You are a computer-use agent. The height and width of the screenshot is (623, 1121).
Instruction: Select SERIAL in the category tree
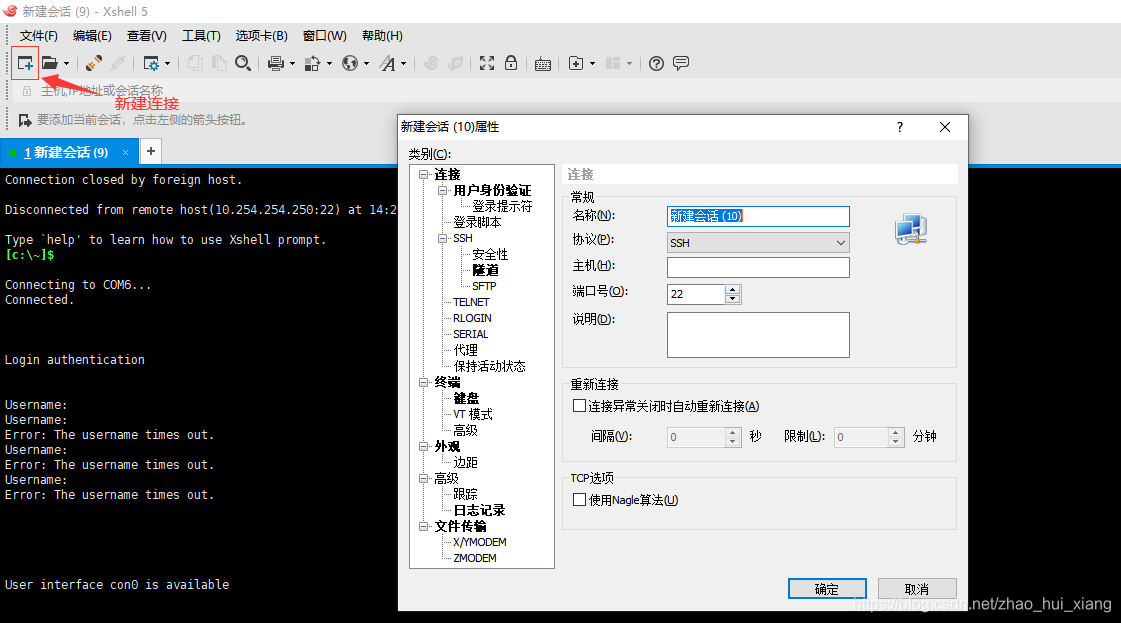point(470,334)
